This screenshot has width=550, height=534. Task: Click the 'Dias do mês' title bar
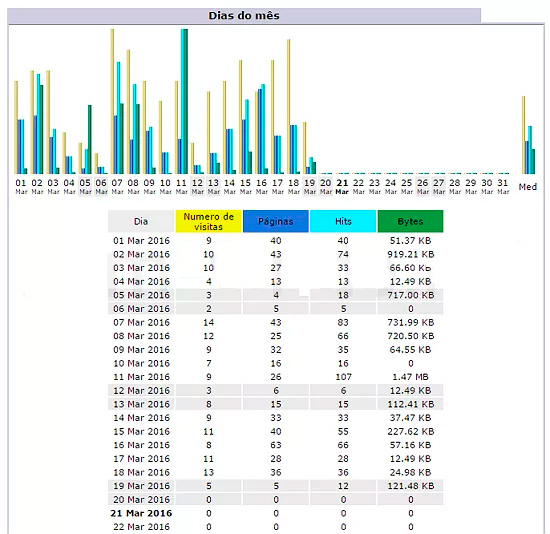pos(244,16)
